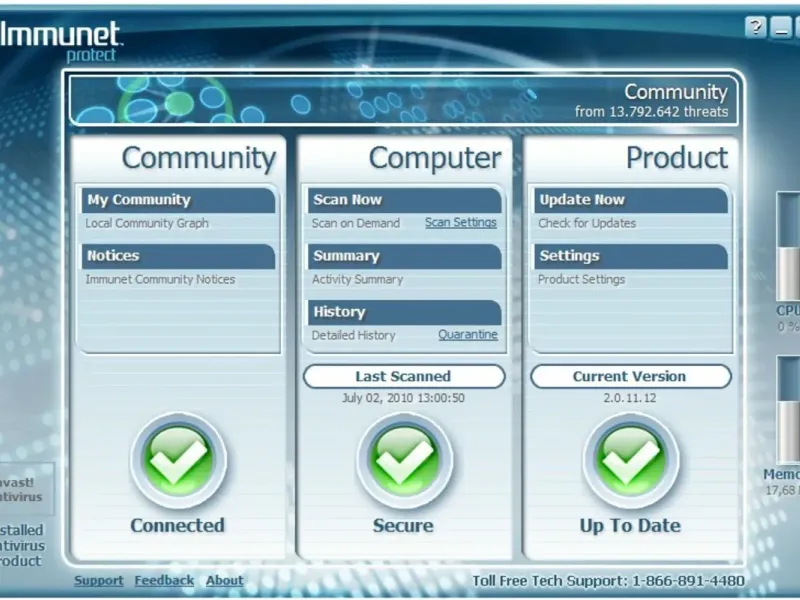Click Activity Summary text
The image size is (800, 600).
point(357,280)
